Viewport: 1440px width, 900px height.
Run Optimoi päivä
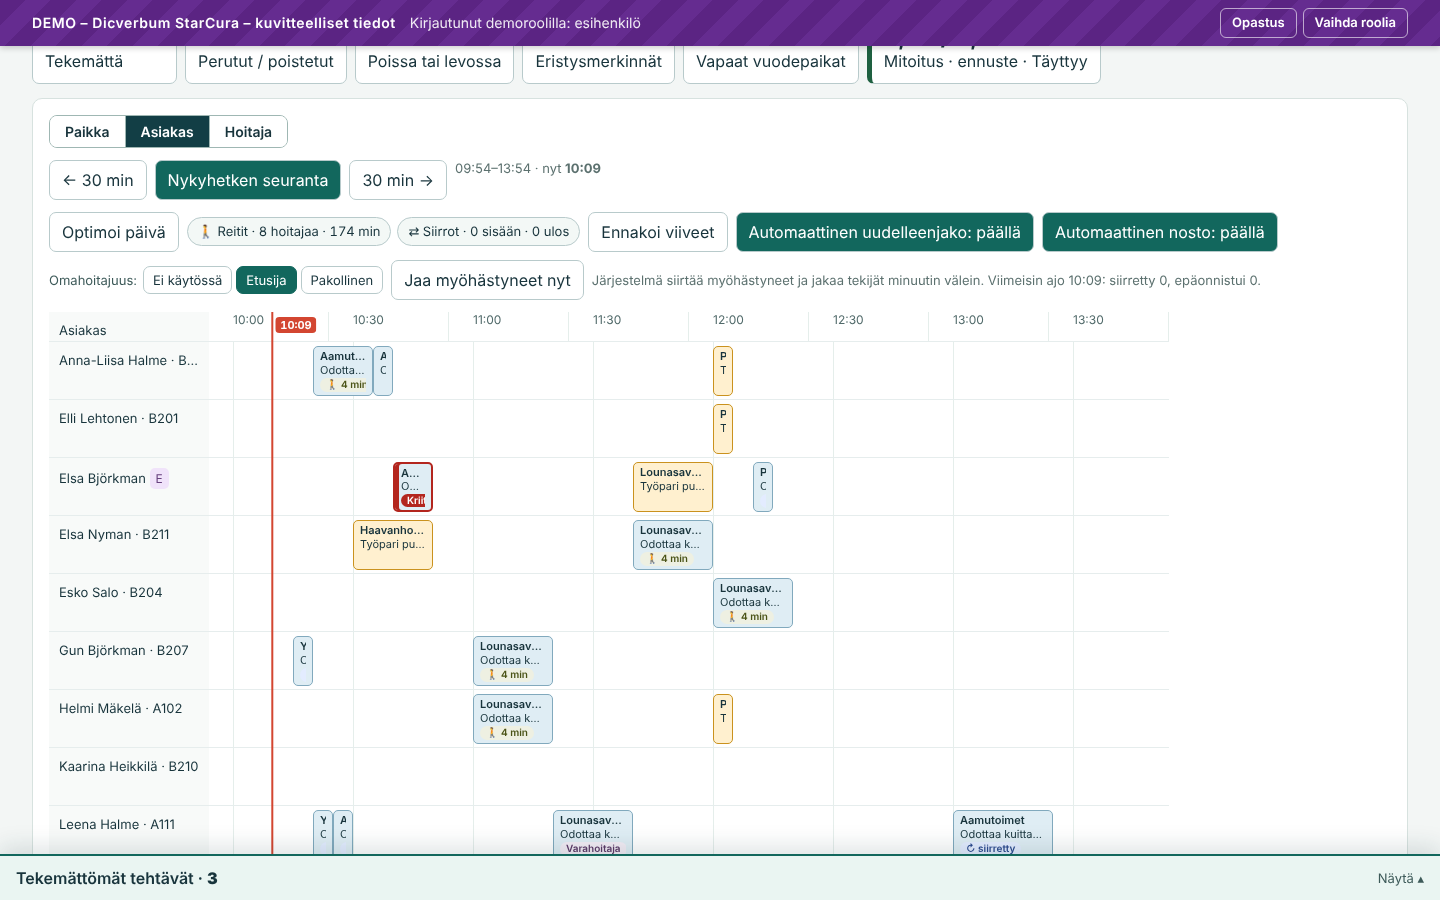[x=114, y=232]
